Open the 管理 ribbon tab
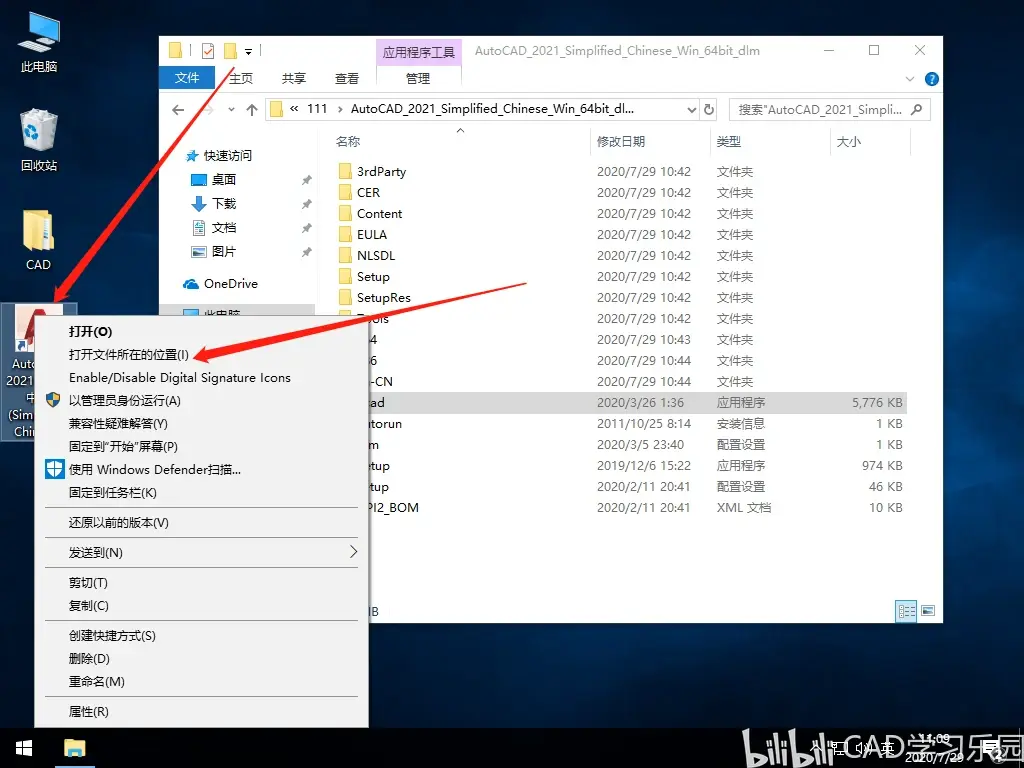 418,78
